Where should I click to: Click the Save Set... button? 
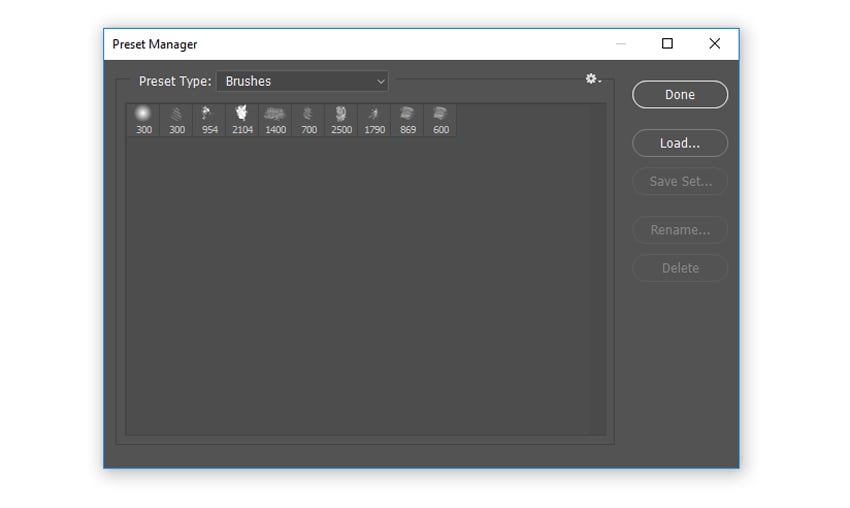(680, 181)
